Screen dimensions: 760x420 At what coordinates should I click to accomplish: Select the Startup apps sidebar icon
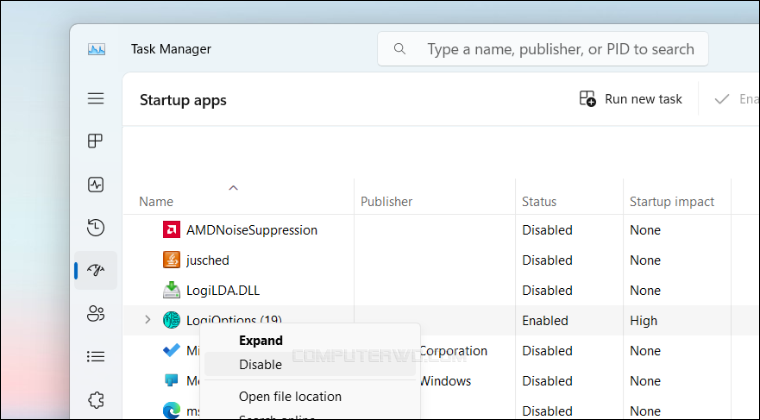click(x=95, y=270)
